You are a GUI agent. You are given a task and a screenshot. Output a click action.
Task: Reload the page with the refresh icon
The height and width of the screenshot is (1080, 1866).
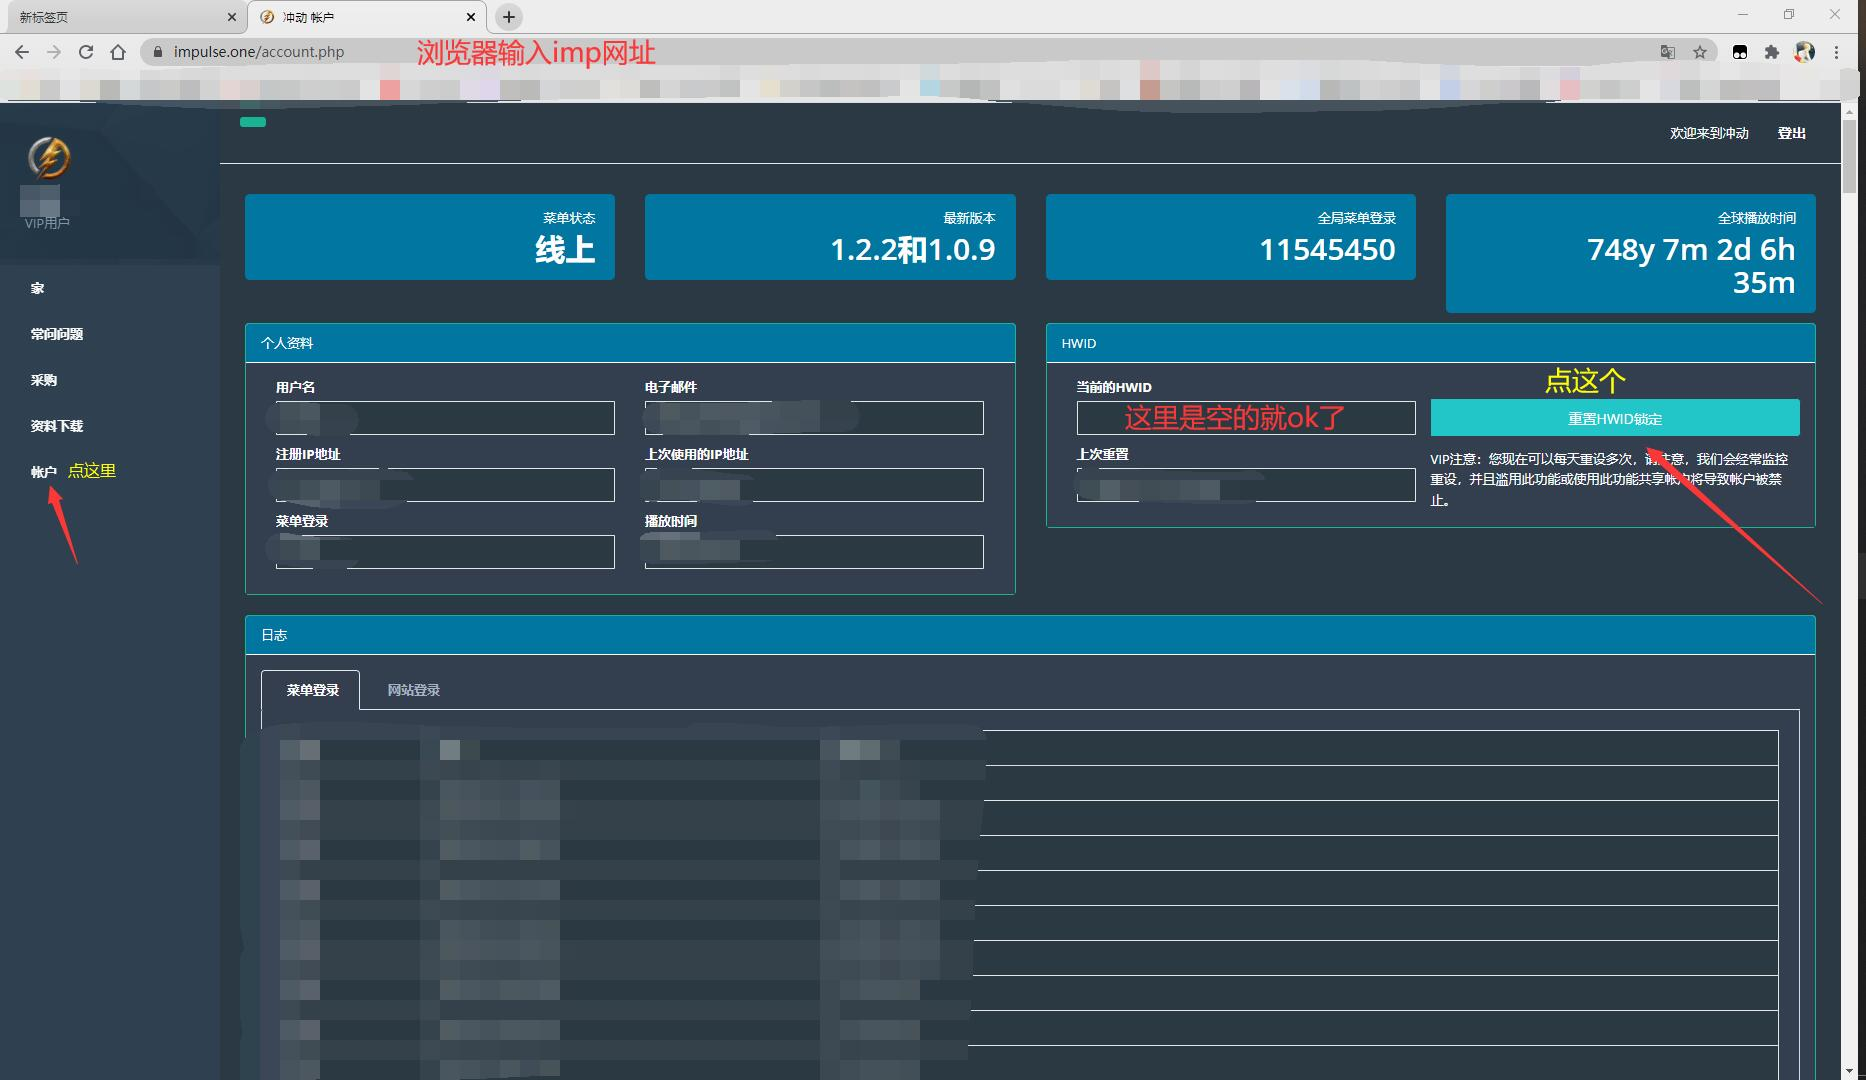point(86,52)
